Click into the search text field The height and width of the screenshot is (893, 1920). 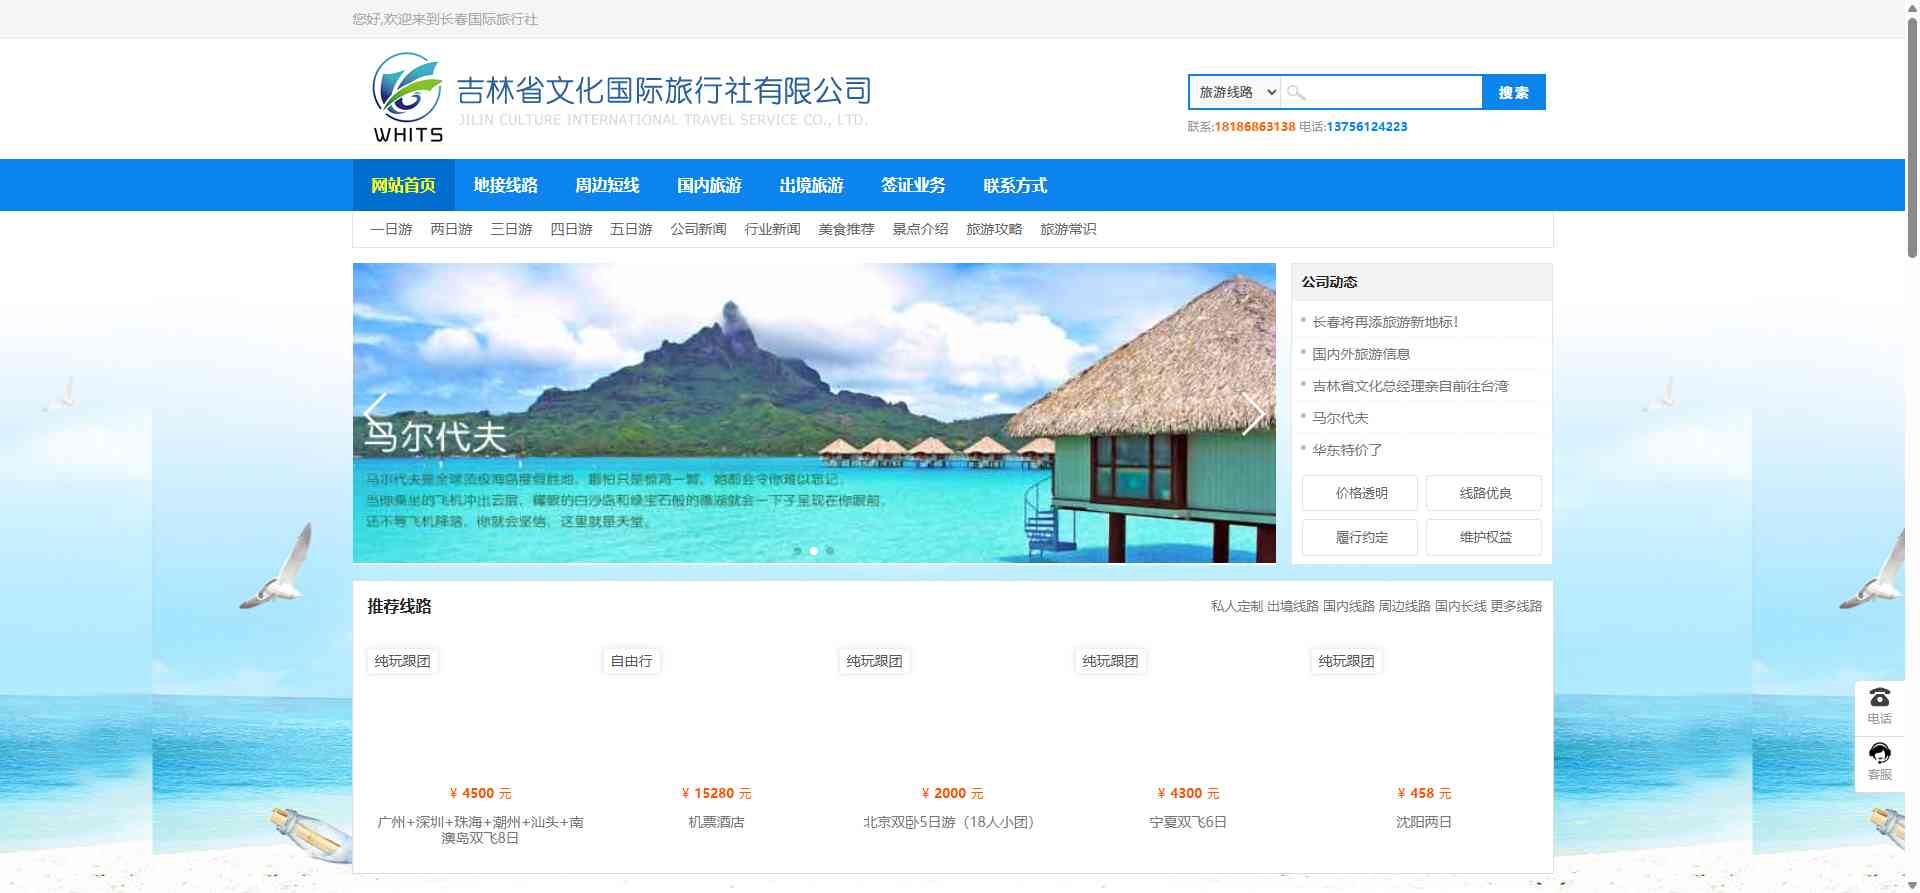point(1392,93)
